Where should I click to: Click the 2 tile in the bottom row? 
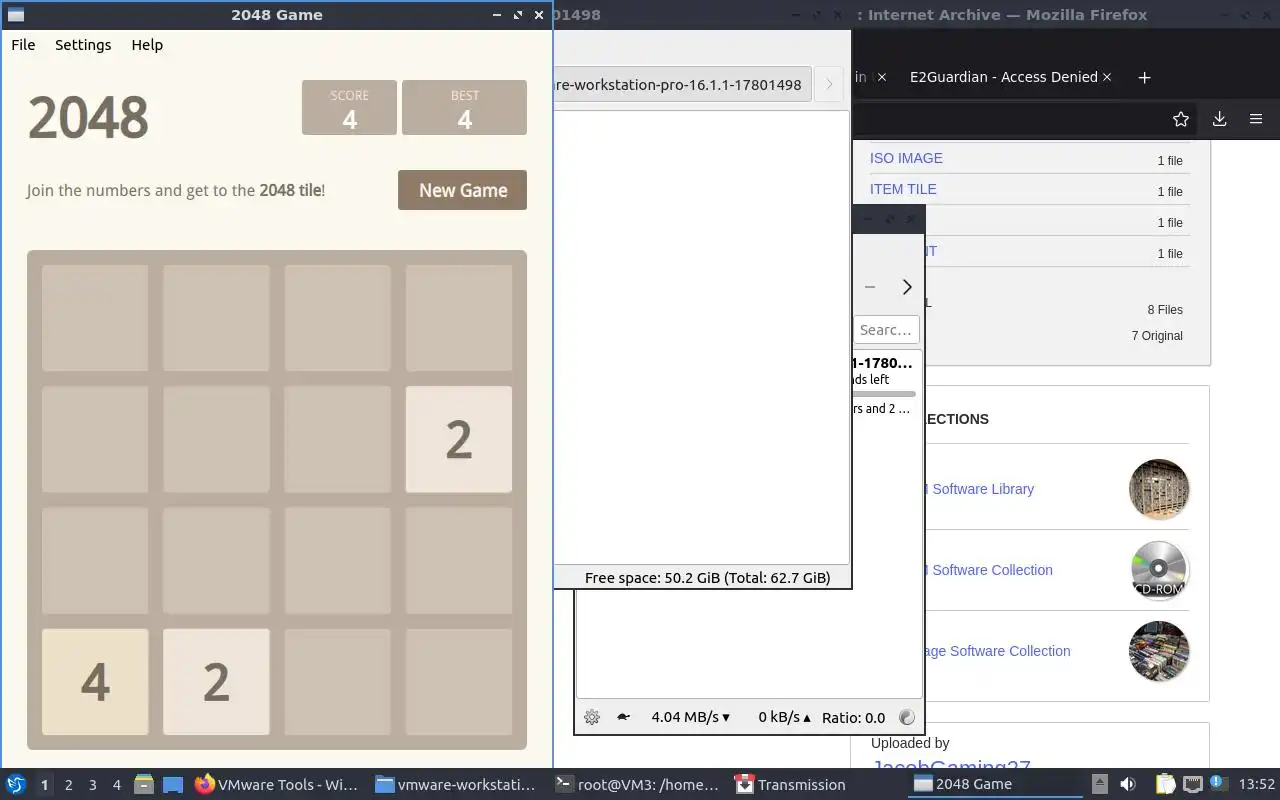216,682
